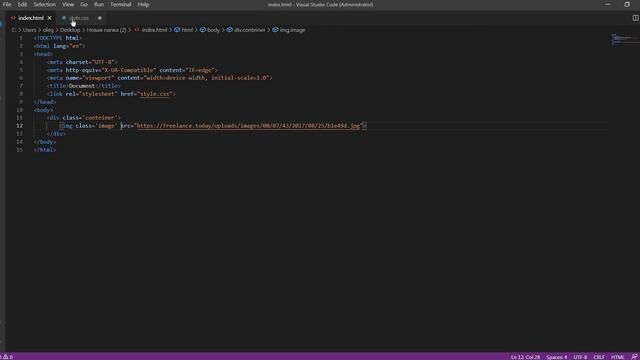Click the 'img.image' breadcrumb element
Viewport: 640px width, 360px height.
(292, 30)
